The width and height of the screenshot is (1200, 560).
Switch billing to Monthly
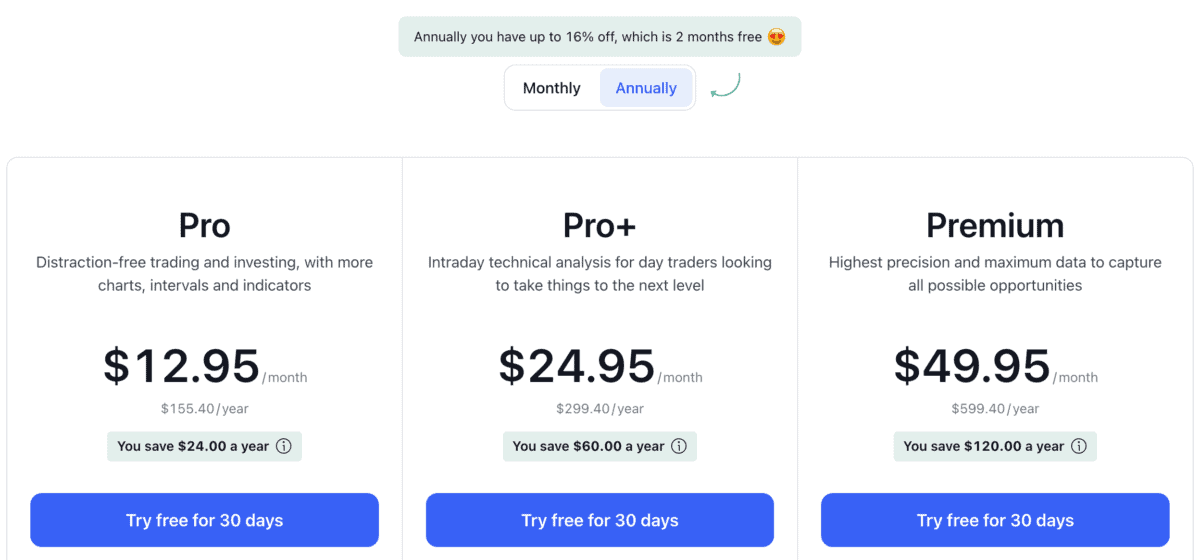click(x=551, y=88)
